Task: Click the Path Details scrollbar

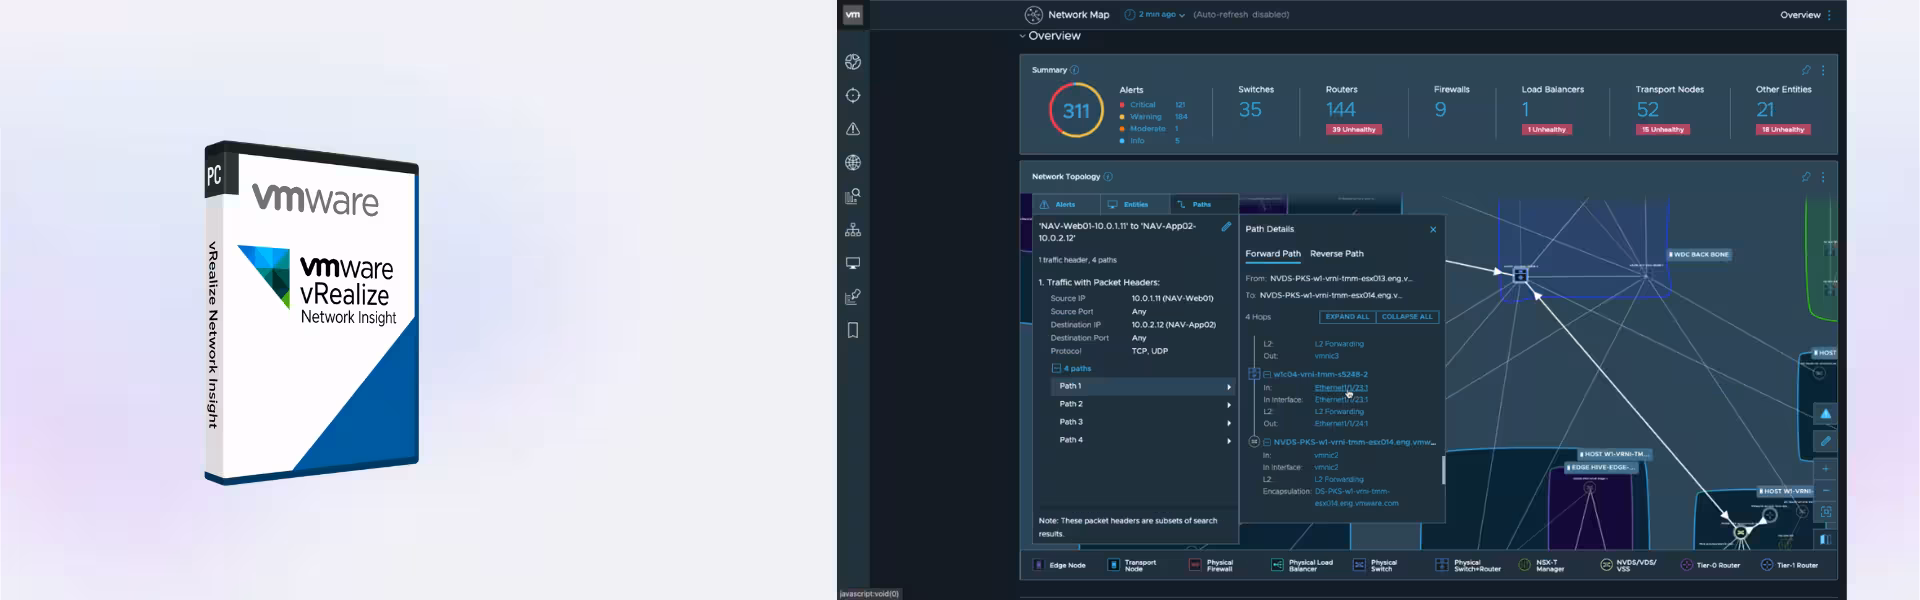Action: click(x=1443, y=470)
